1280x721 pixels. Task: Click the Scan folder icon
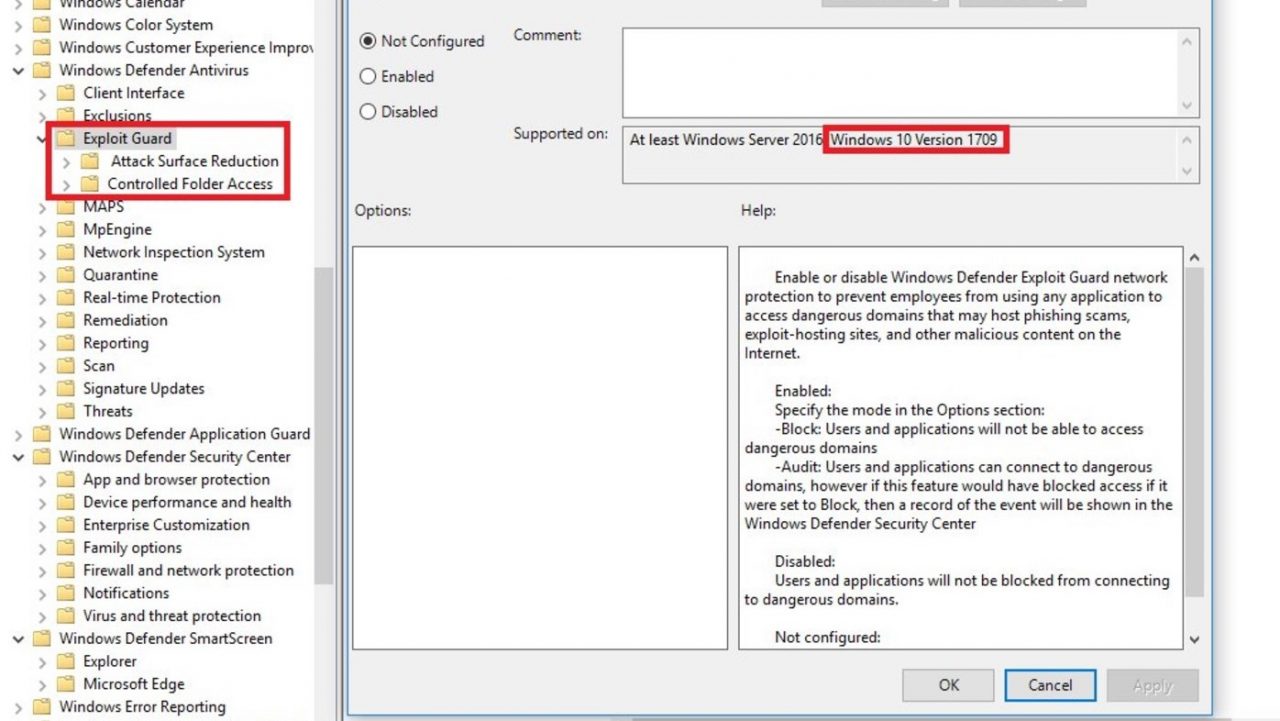[x=65, y=366]
